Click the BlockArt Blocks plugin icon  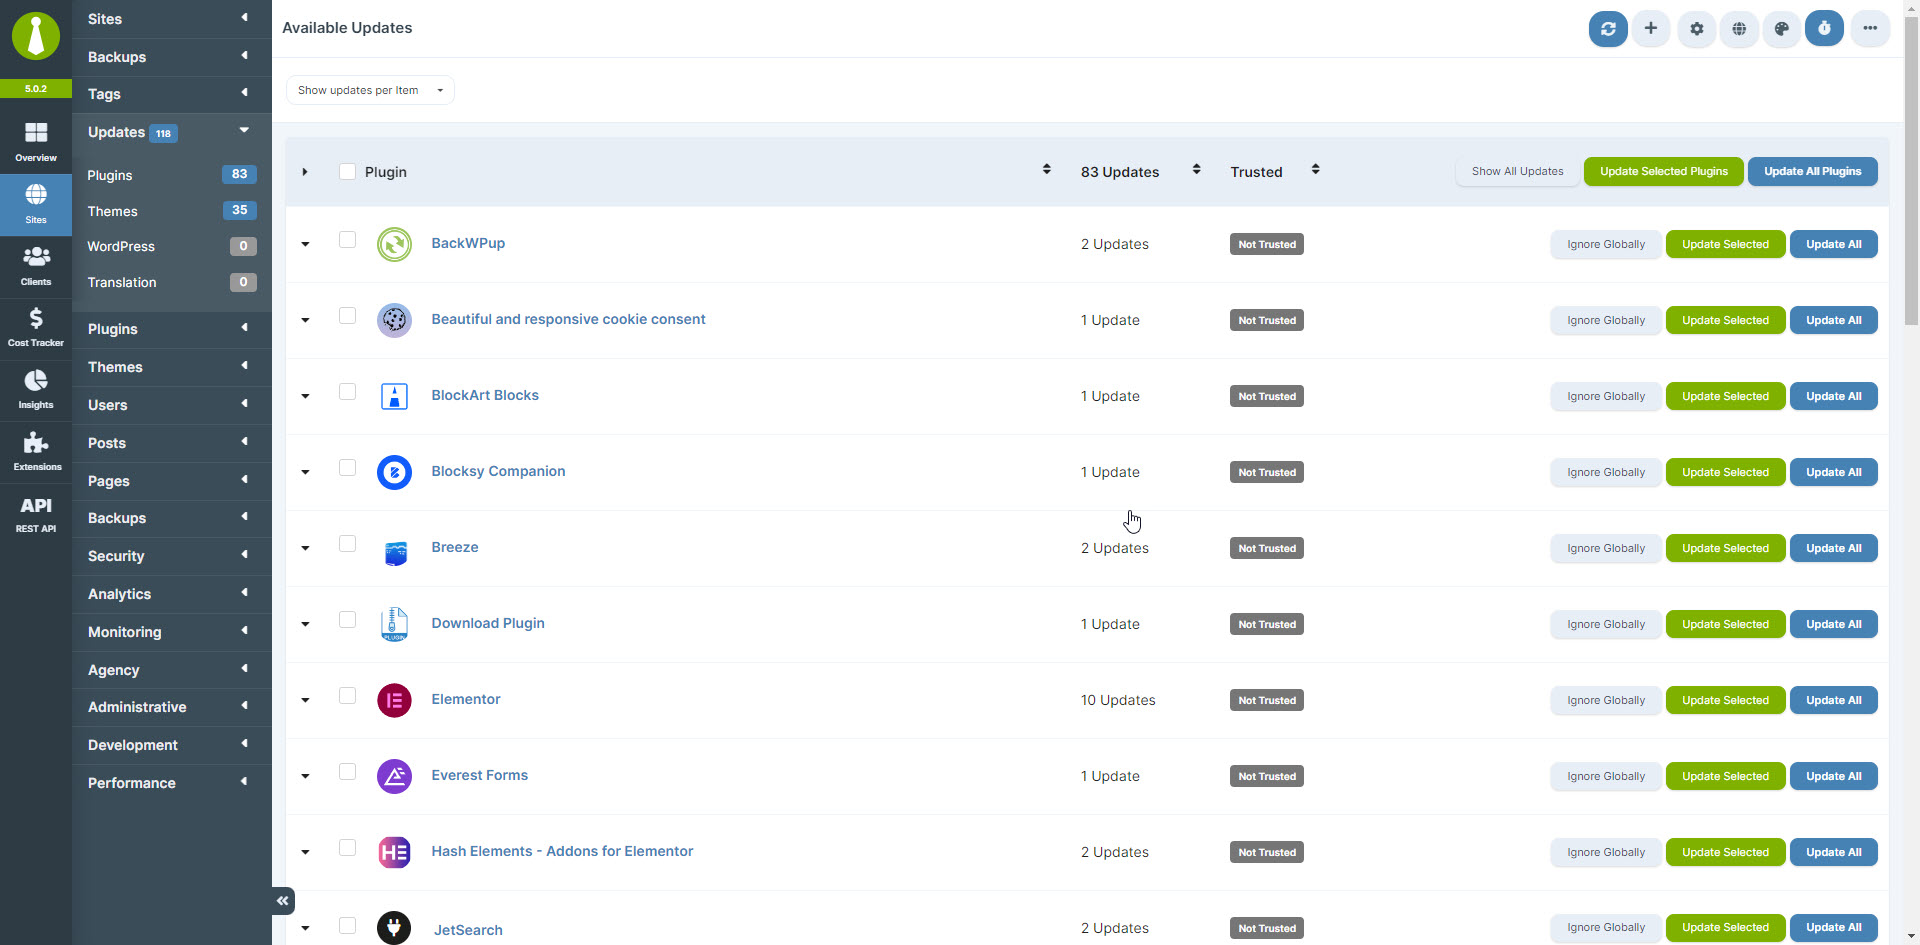pos(394,396)
